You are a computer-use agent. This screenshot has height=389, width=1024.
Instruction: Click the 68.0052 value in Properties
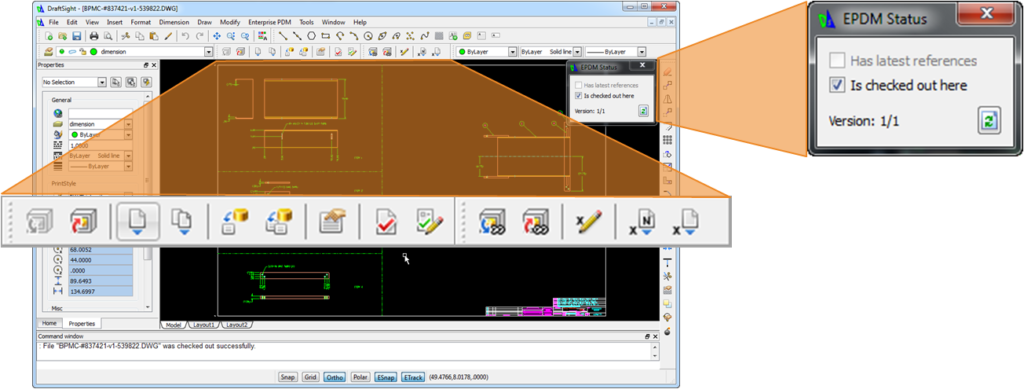pos(101,249)
